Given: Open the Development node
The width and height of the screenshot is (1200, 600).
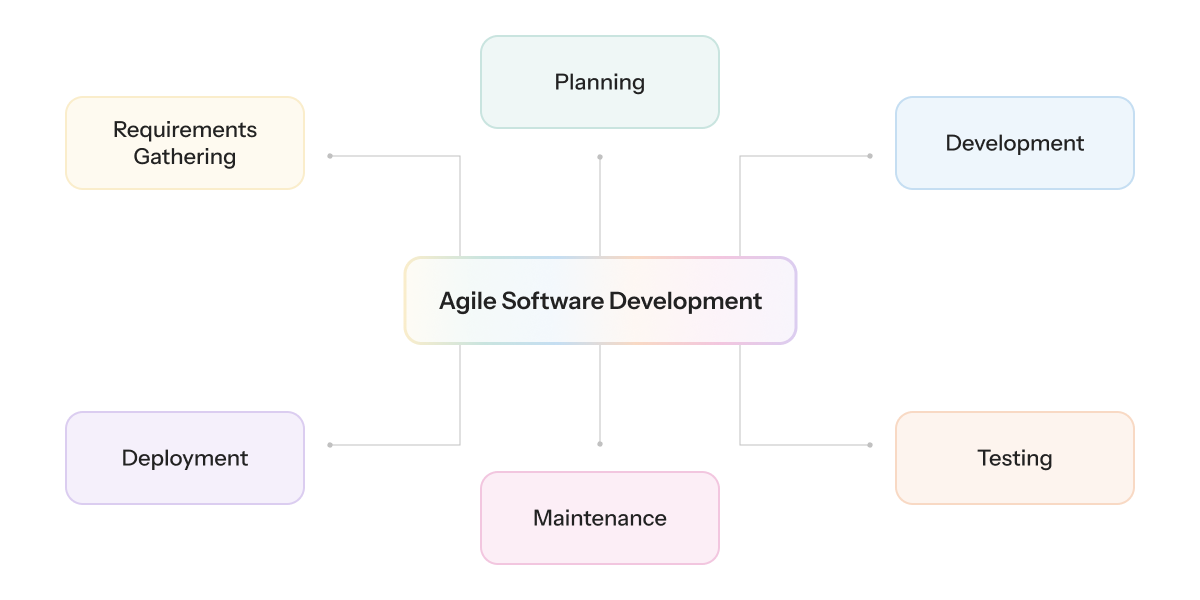Looking at the screenshot, I should pos(1015,143).
